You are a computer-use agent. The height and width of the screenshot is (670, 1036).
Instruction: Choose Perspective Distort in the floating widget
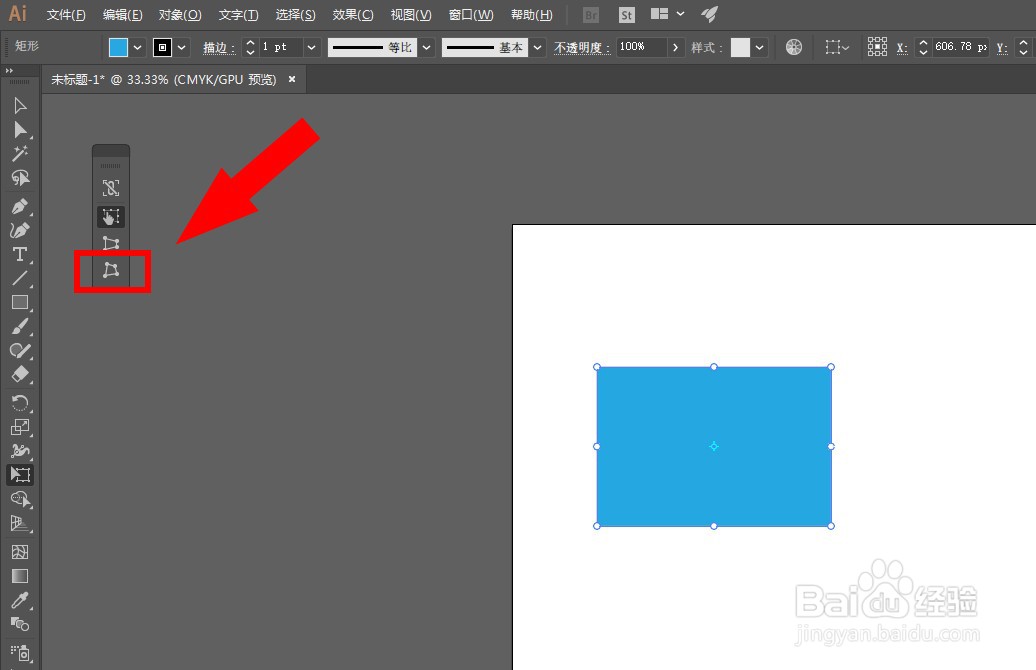111,243
